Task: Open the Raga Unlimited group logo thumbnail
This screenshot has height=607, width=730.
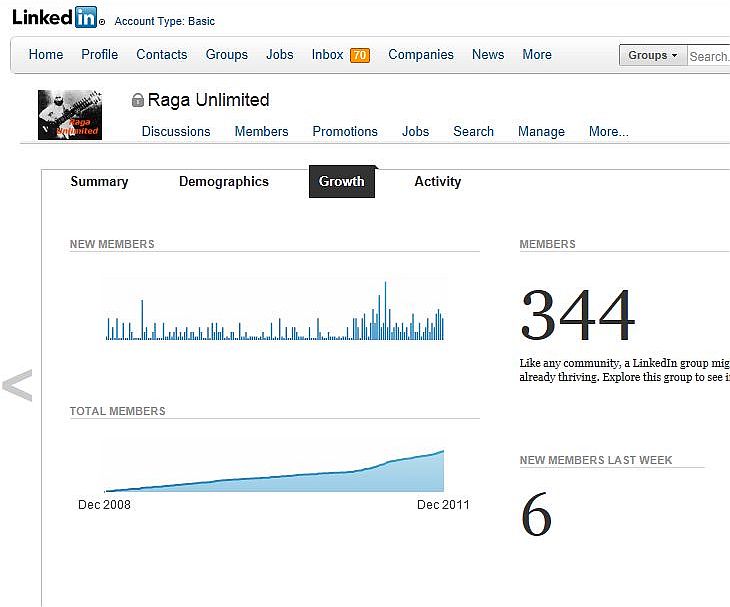Action: 70,115
